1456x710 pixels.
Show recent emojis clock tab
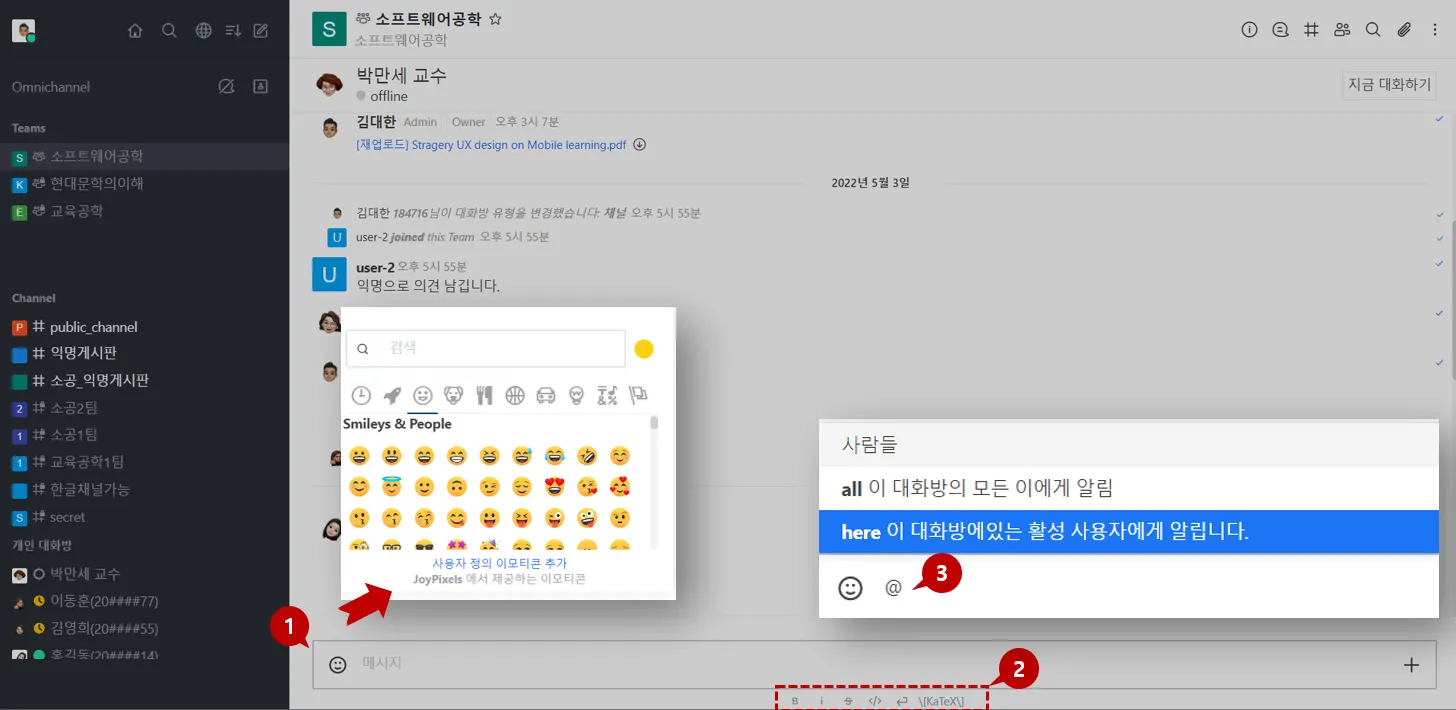[361, 395]
